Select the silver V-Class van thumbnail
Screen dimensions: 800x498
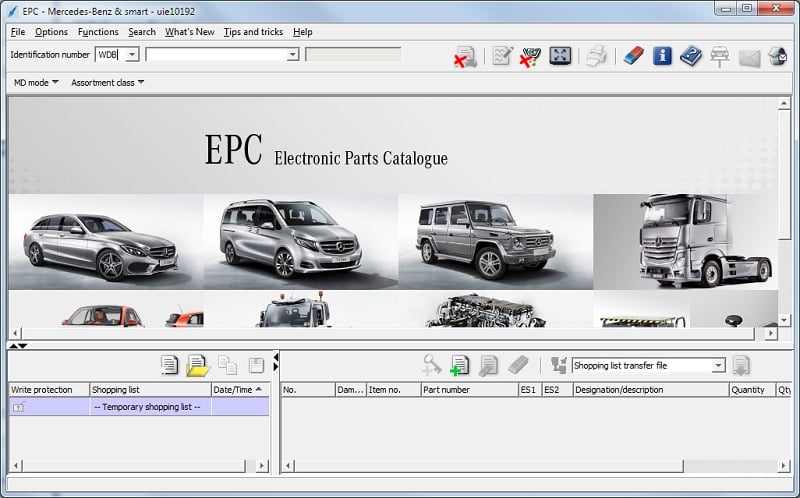pyautogui.click(x=300, y=241)
